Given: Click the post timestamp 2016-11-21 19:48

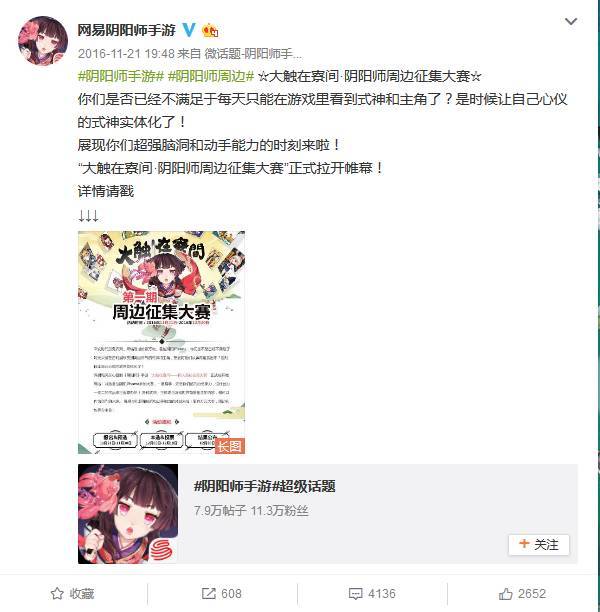Looking at the screenshot, I should click(126, 53).
